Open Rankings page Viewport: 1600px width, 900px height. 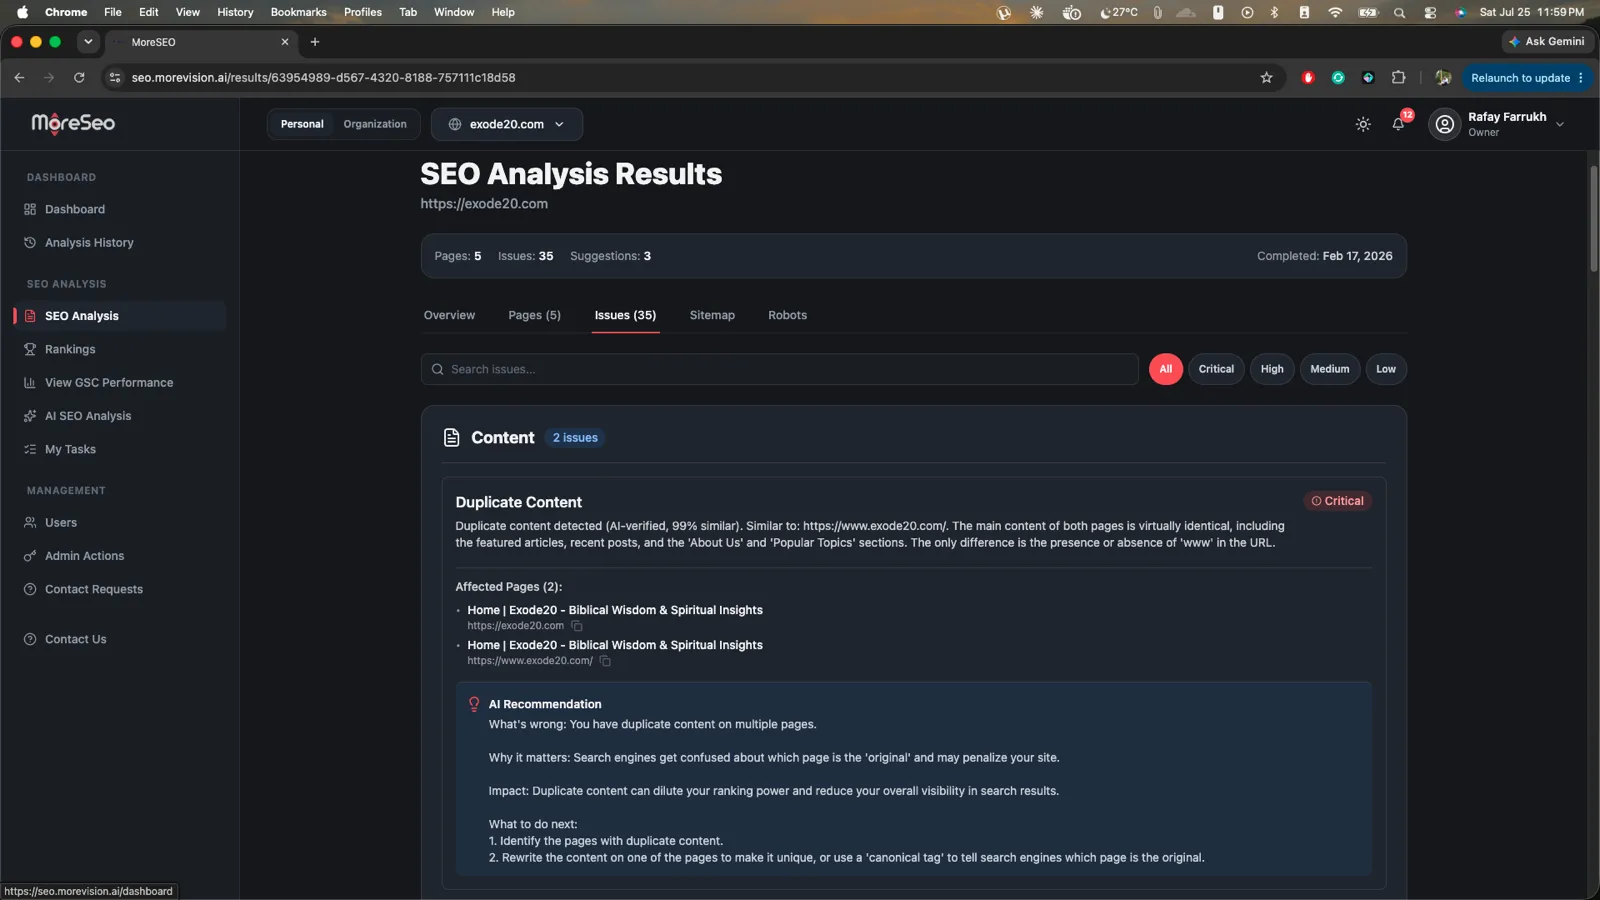120,349
